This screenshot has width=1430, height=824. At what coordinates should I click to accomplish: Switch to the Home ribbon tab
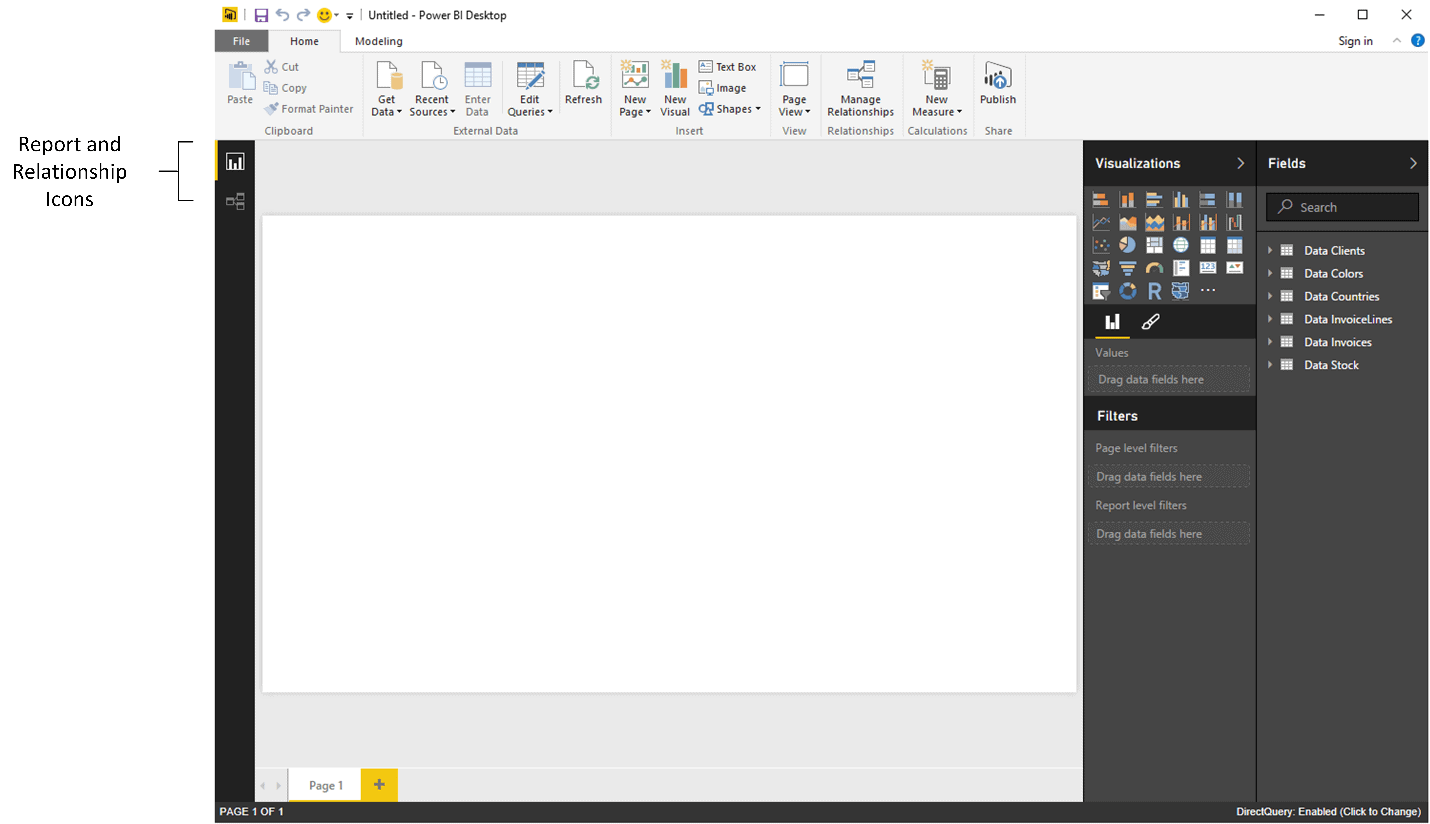304,41
